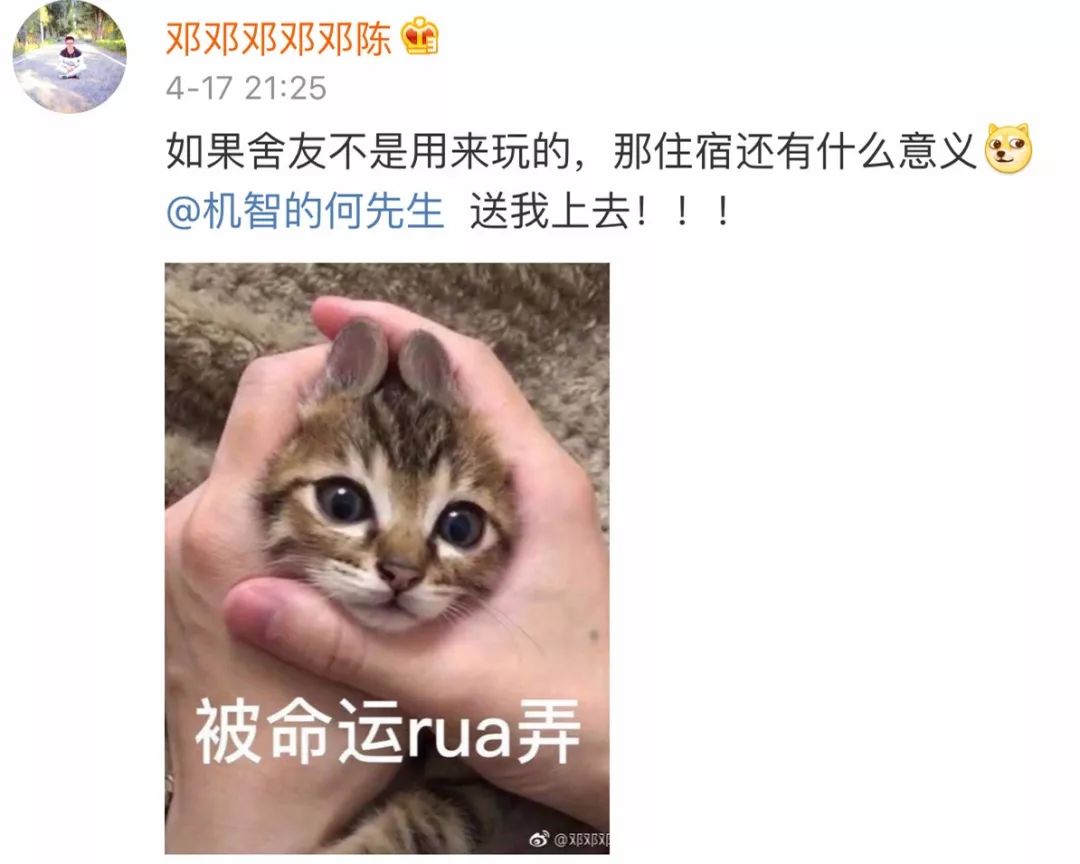Click the thumb under the kitten's chin
The width and height of the screenshot is (1080, 864).
click(x=289, y=615)
